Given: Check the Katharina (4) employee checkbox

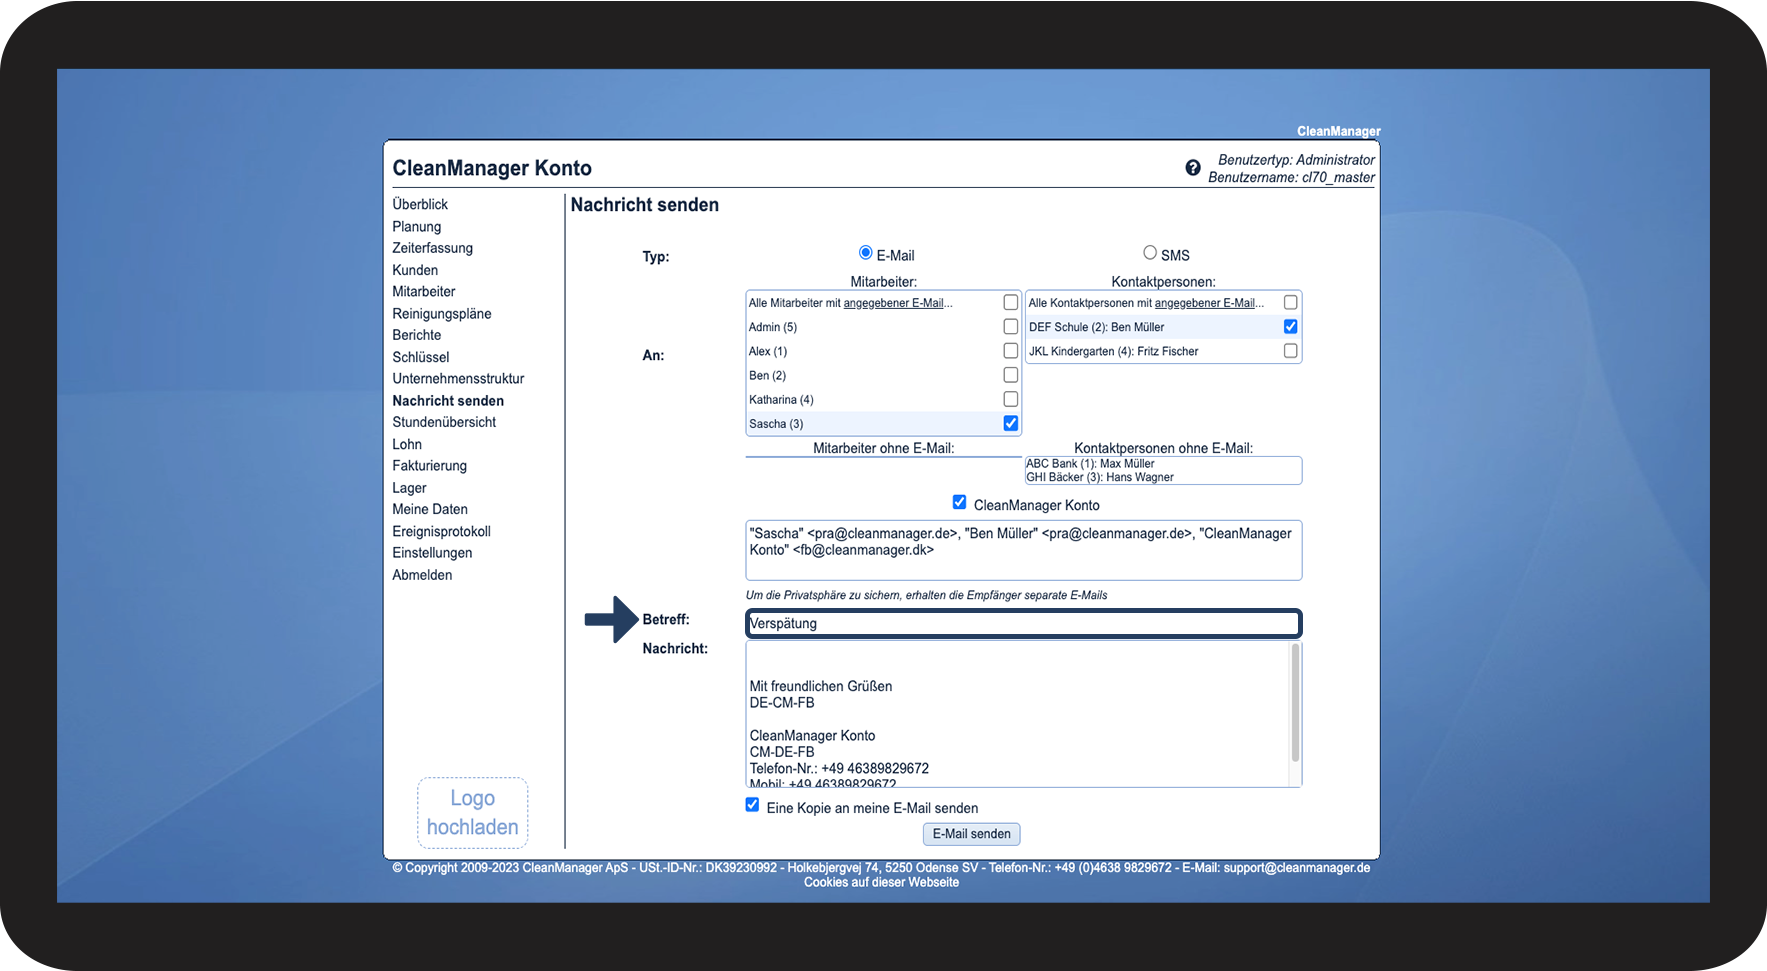Looking at the screenshot, I should (x=1010, y=399).
